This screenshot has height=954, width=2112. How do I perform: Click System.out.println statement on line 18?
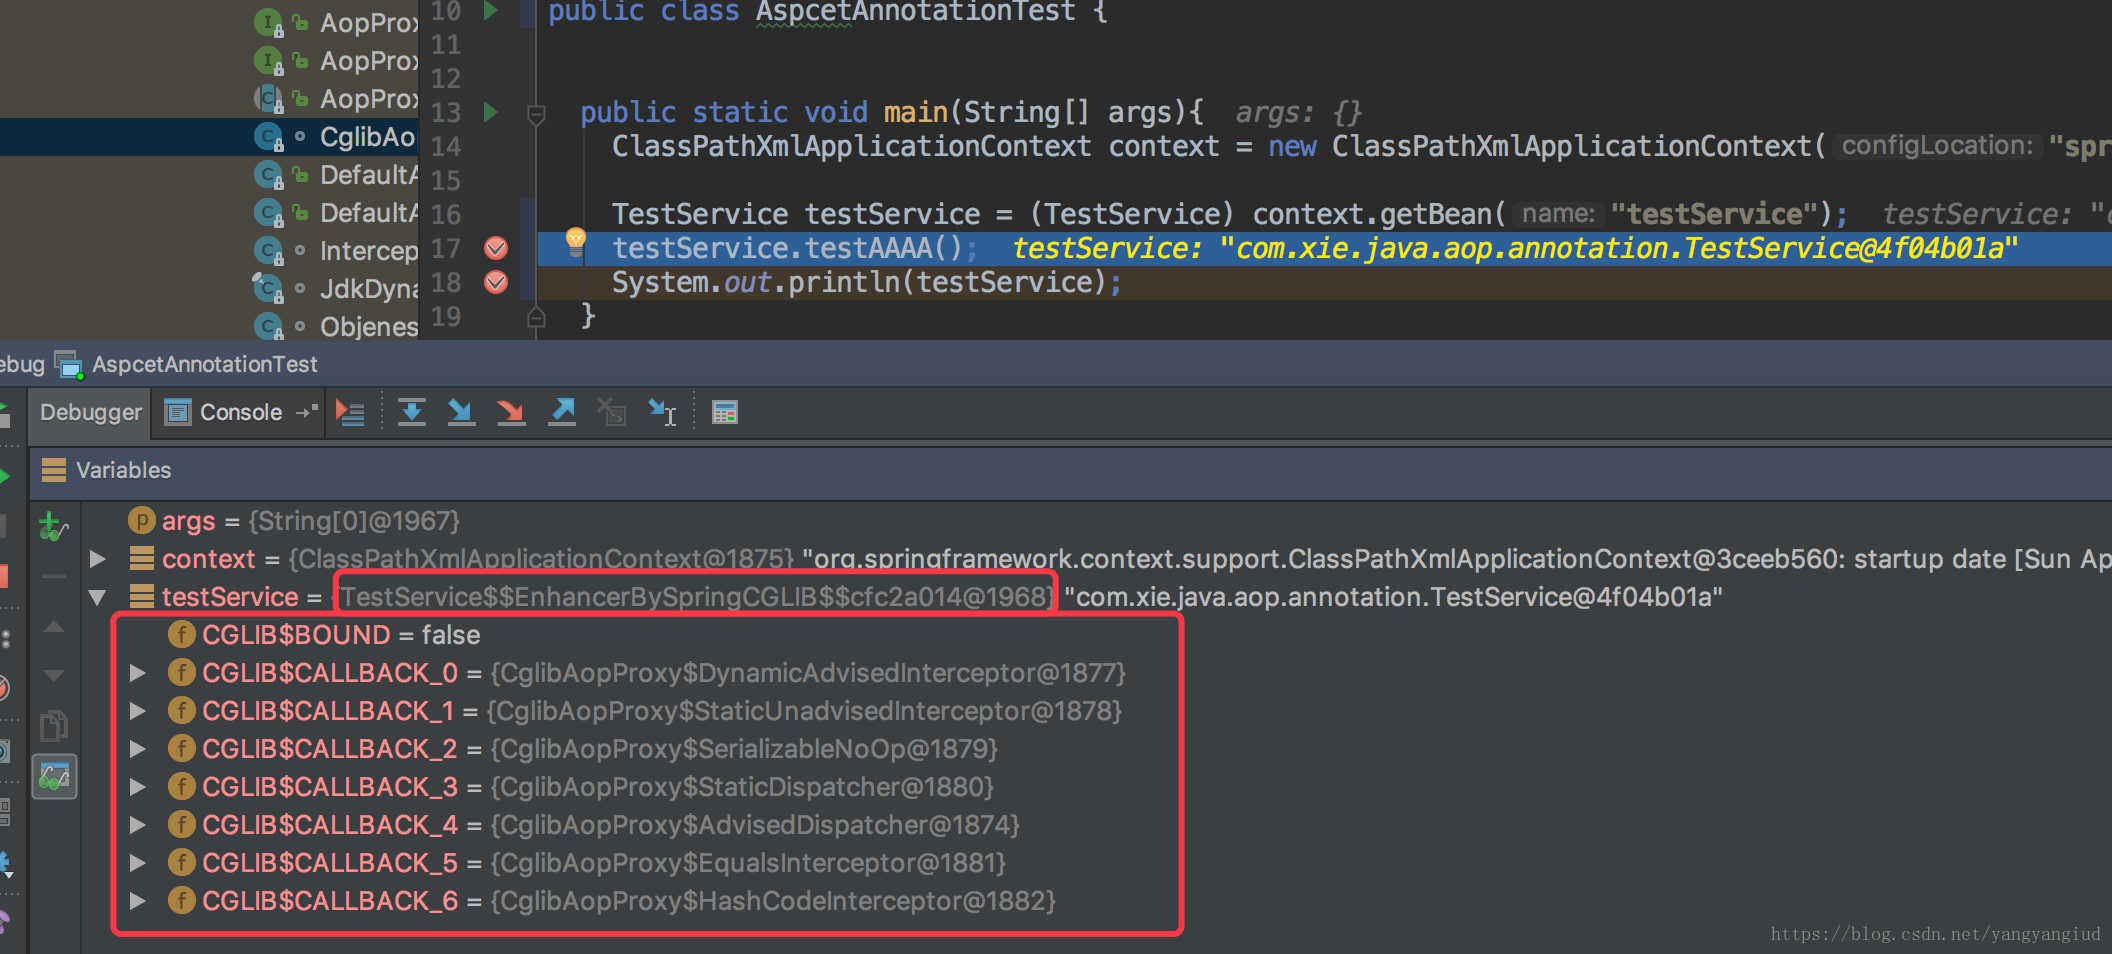[867, 282]
